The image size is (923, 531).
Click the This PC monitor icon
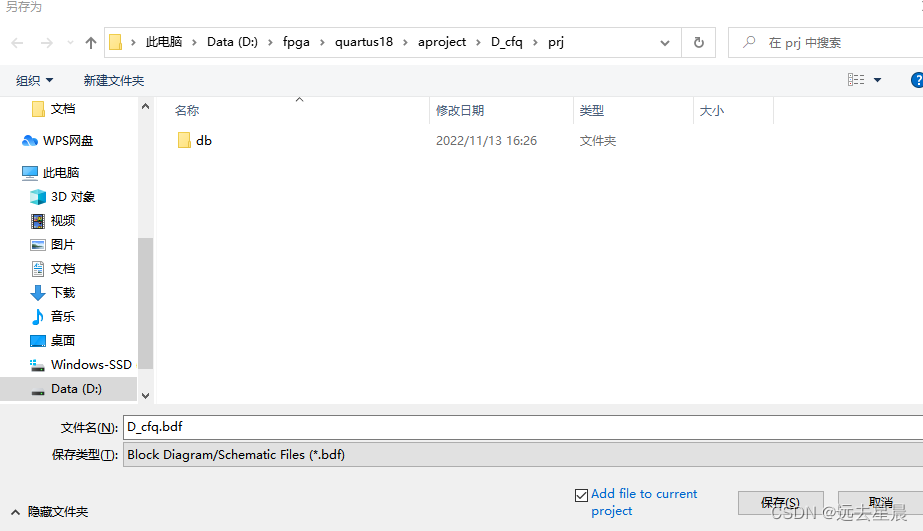coord(29,172)
